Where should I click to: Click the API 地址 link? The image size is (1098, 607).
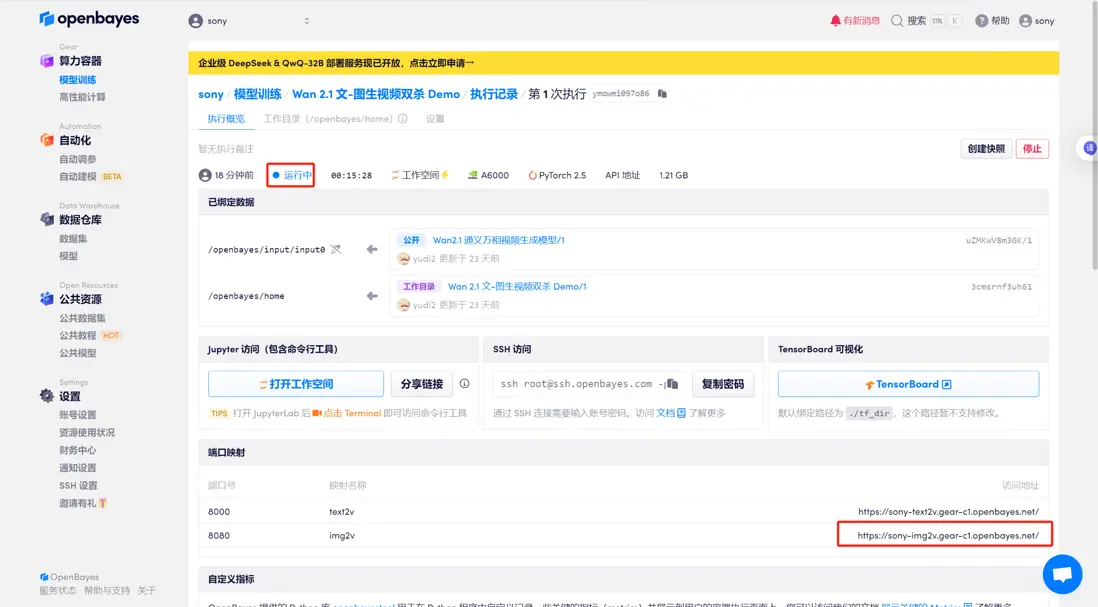coord(623,175)
